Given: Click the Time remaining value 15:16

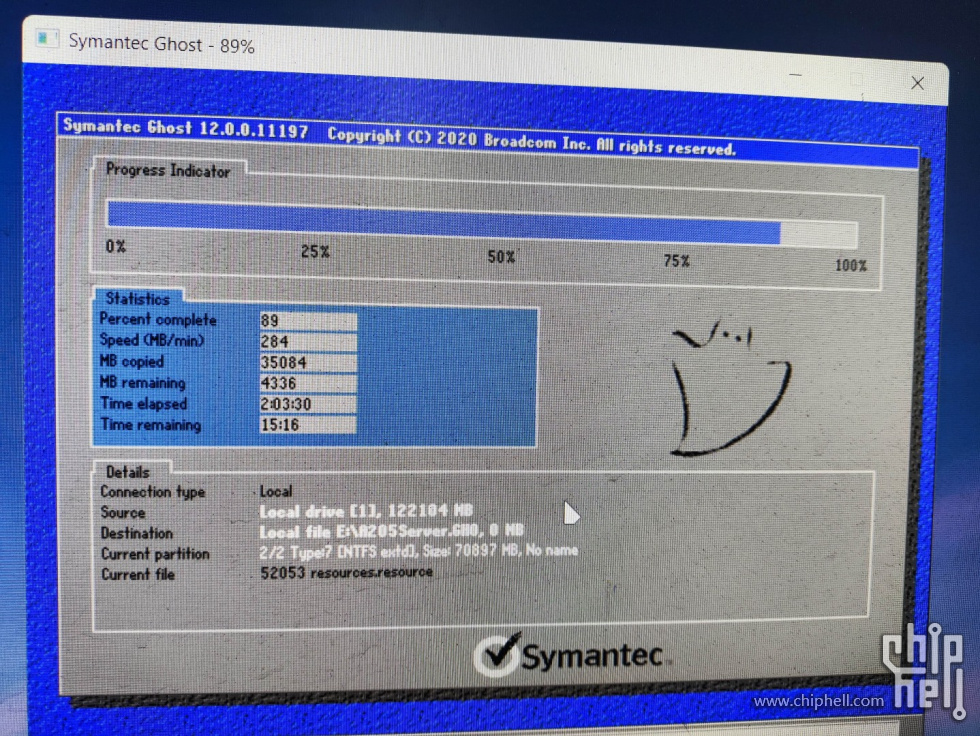Looking at the screenshot, I should click(308, 425).
